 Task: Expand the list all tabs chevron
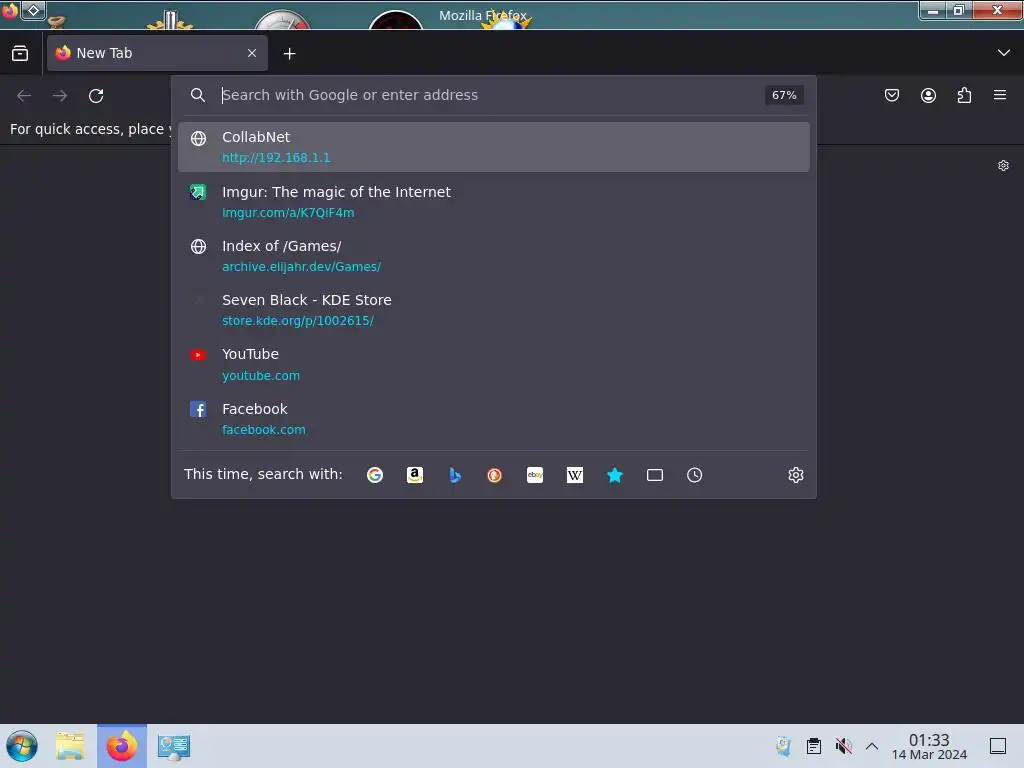(1003, 53)
